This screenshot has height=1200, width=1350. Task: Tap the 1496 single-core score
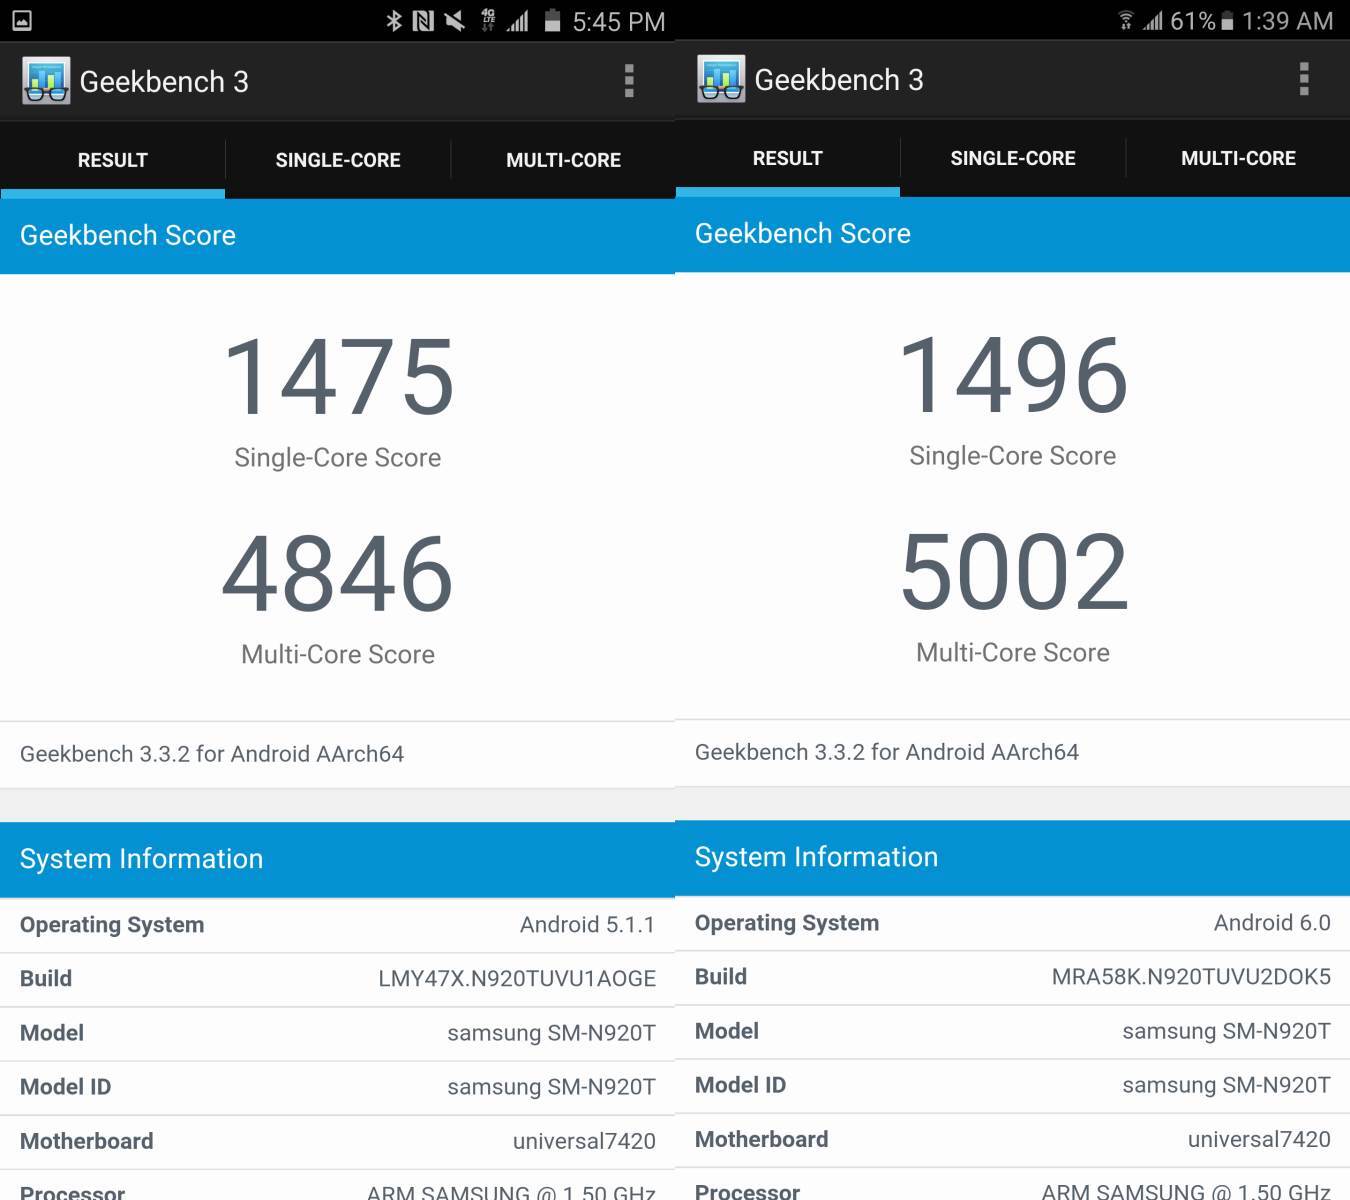click(1013, 375)
